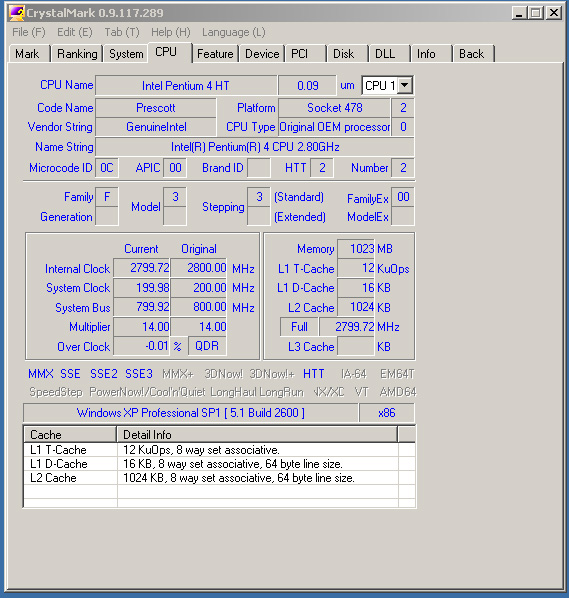Screen dimensions: 569x598
Task: Click the Memory 1023 MB value
Action: click(x=356, y=249)
